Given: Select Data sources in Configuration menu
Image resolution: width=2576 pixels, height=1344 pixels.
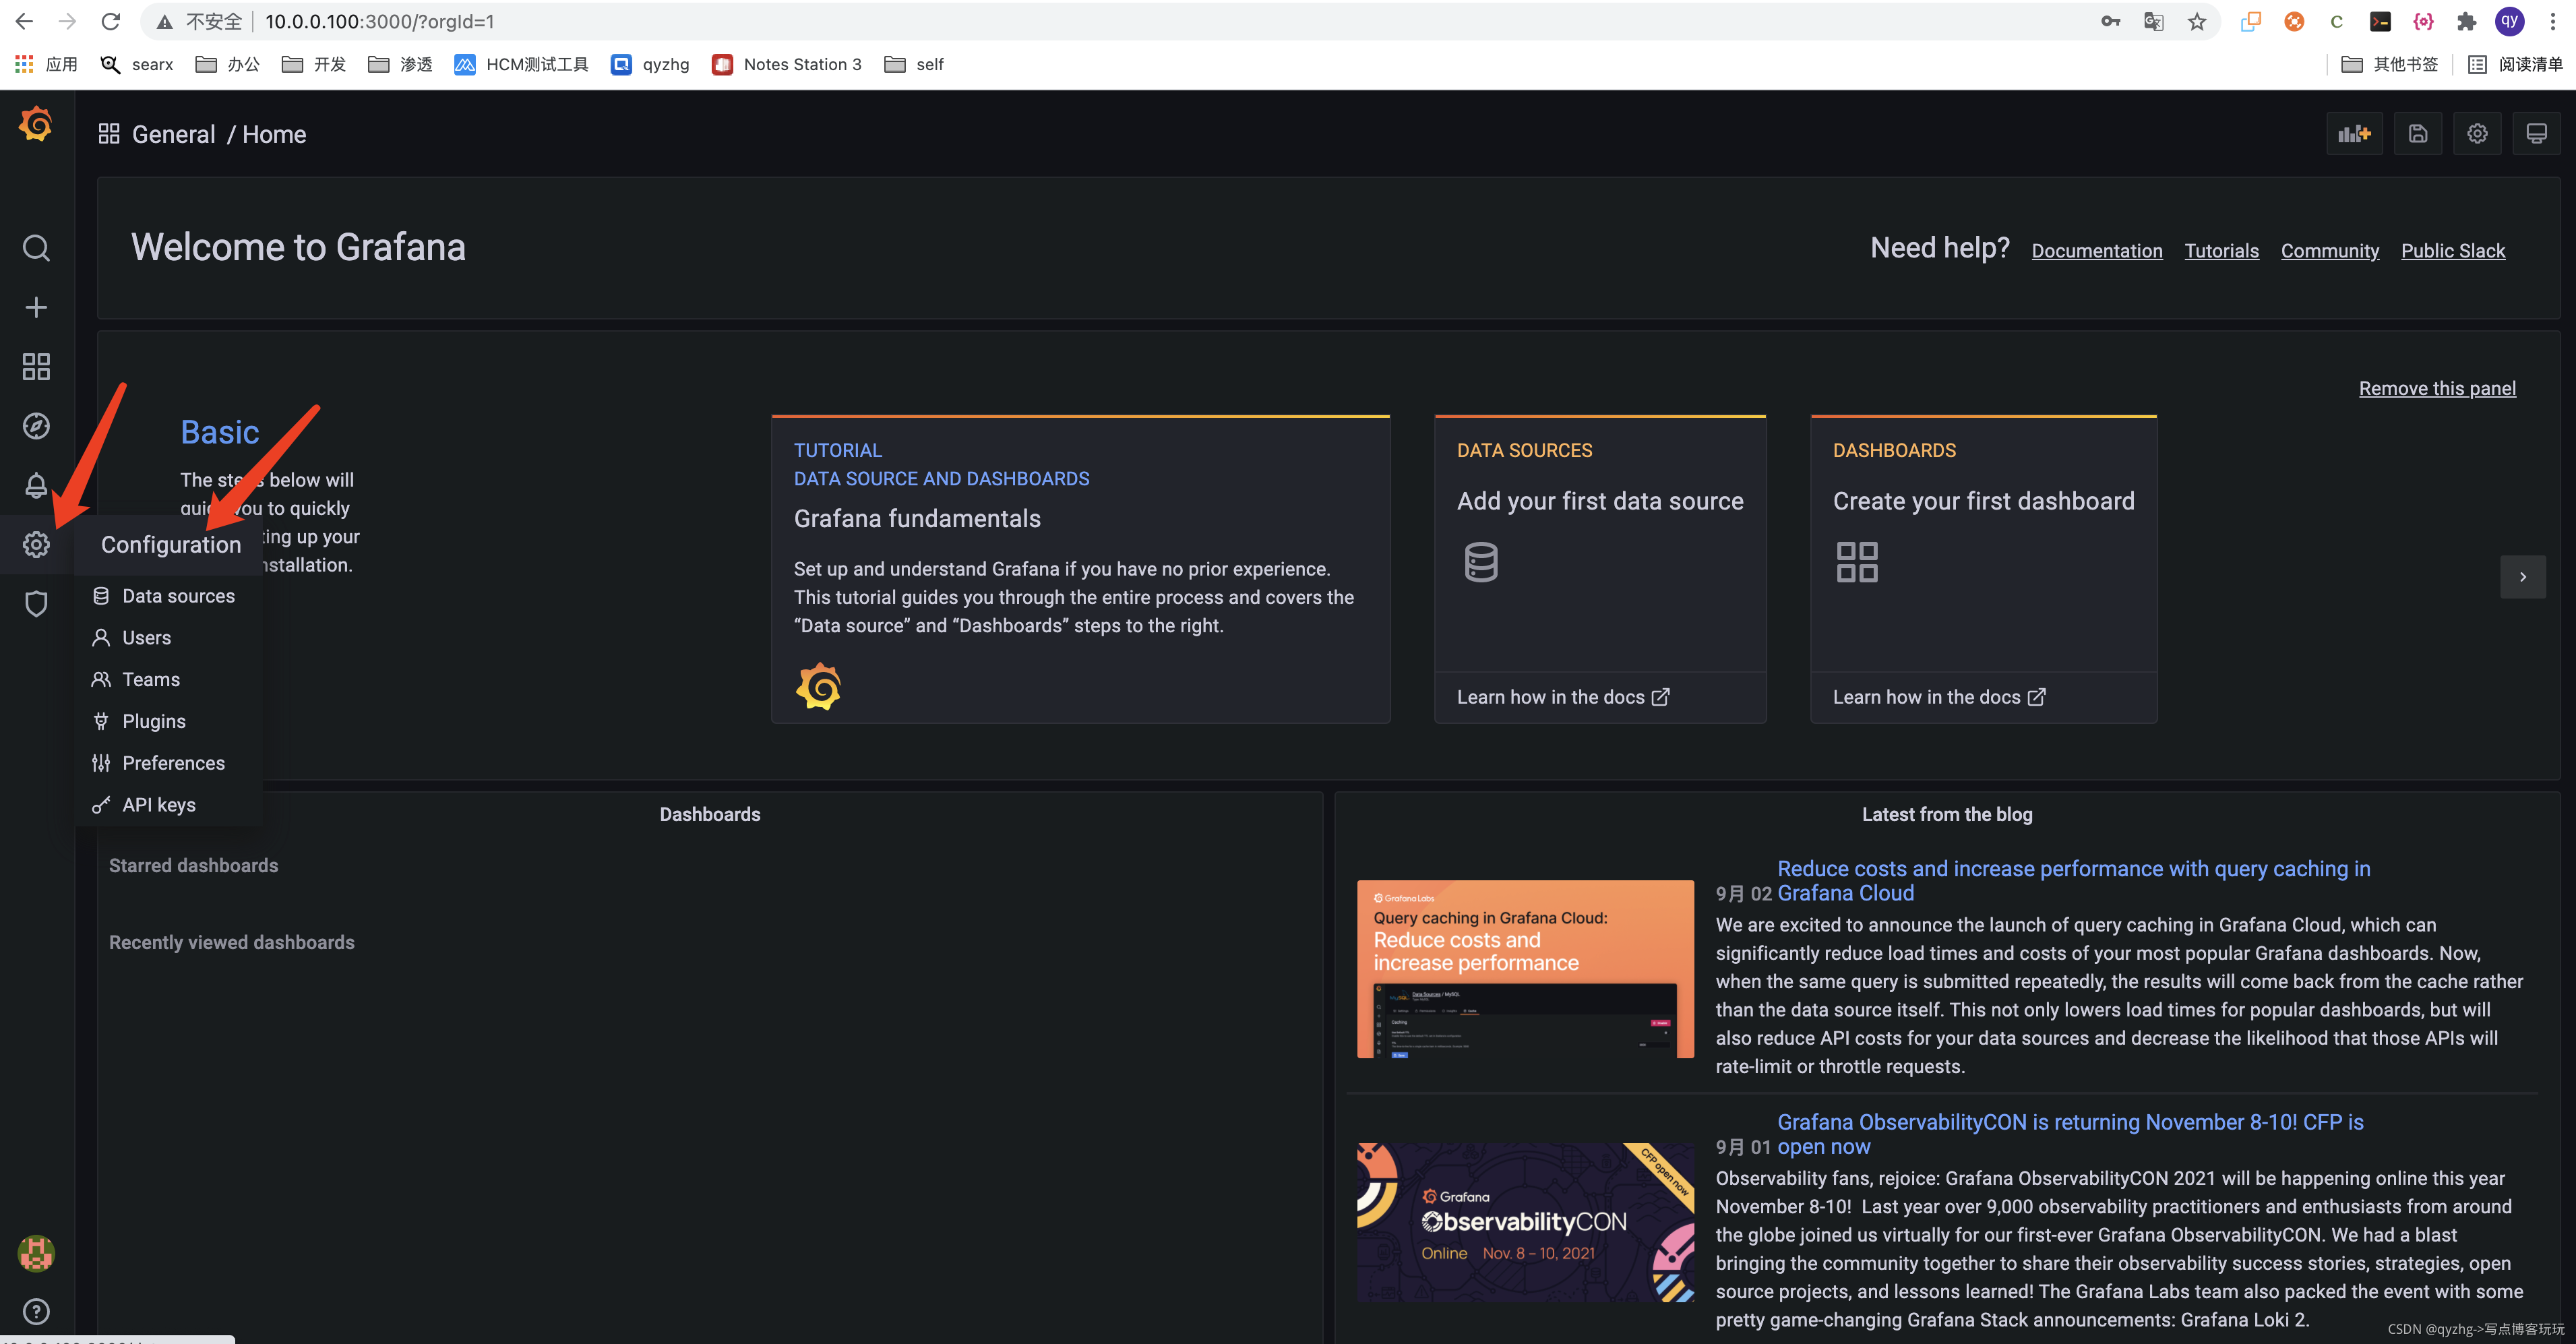Looking at the screenshot, I should click(x=168, y=596).
